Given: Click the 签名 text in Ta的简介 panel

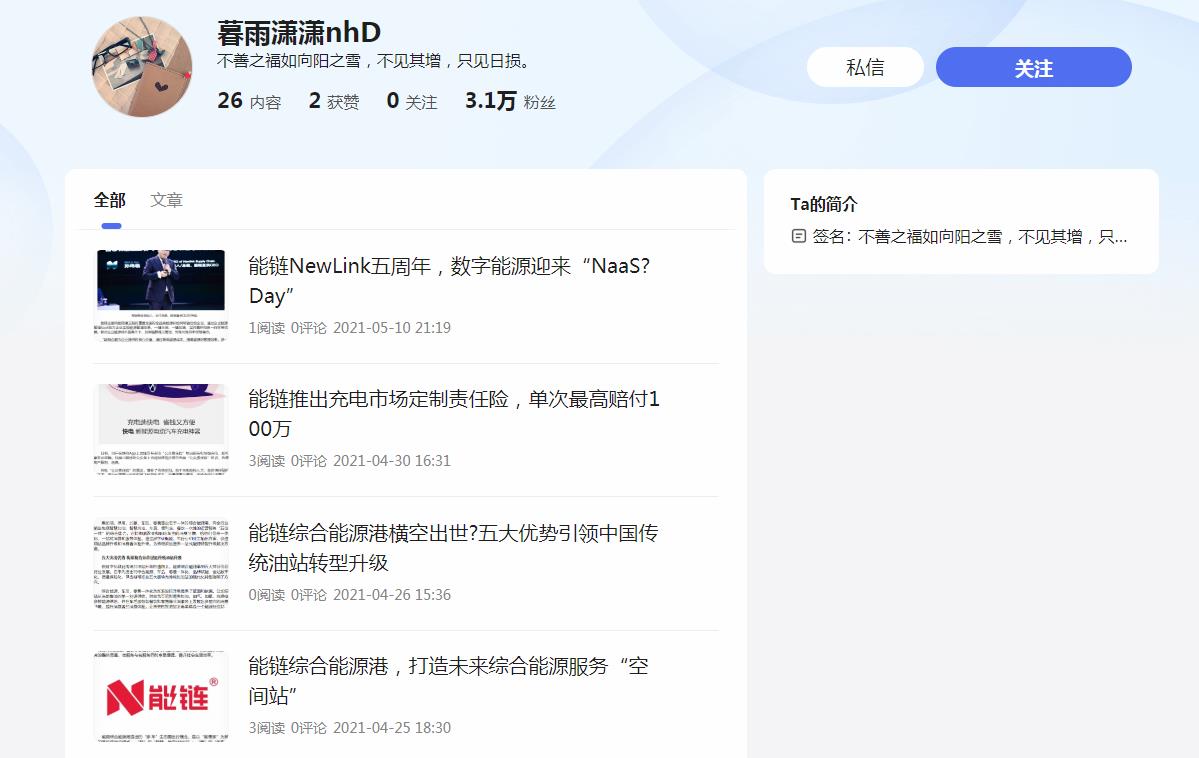Looking at the screenshot, I should [970, 237].
